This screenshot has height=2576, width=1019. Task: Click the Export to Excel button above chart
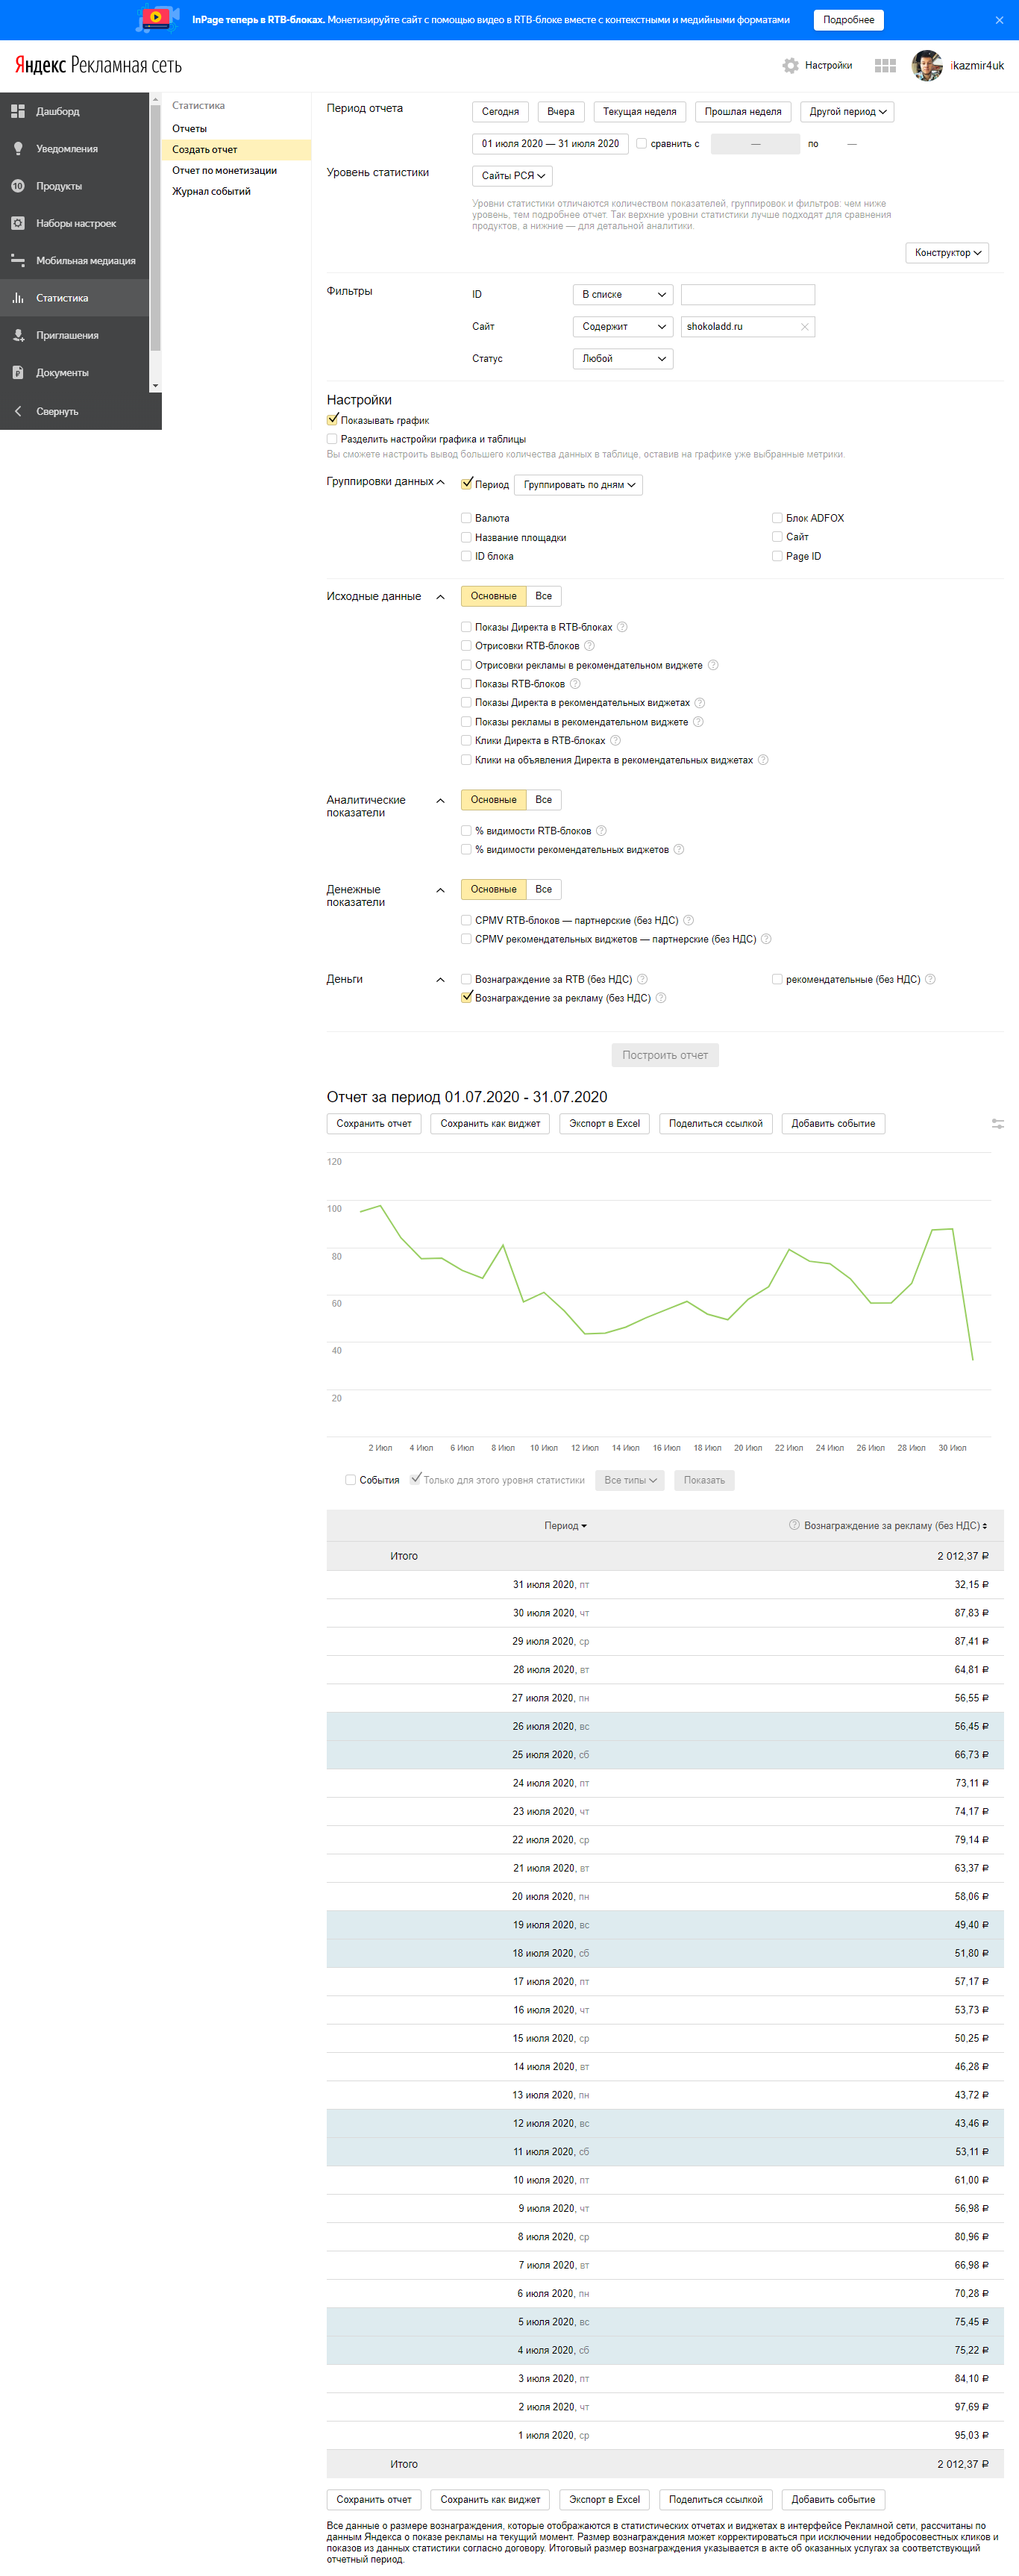(x=604, y=1124)
